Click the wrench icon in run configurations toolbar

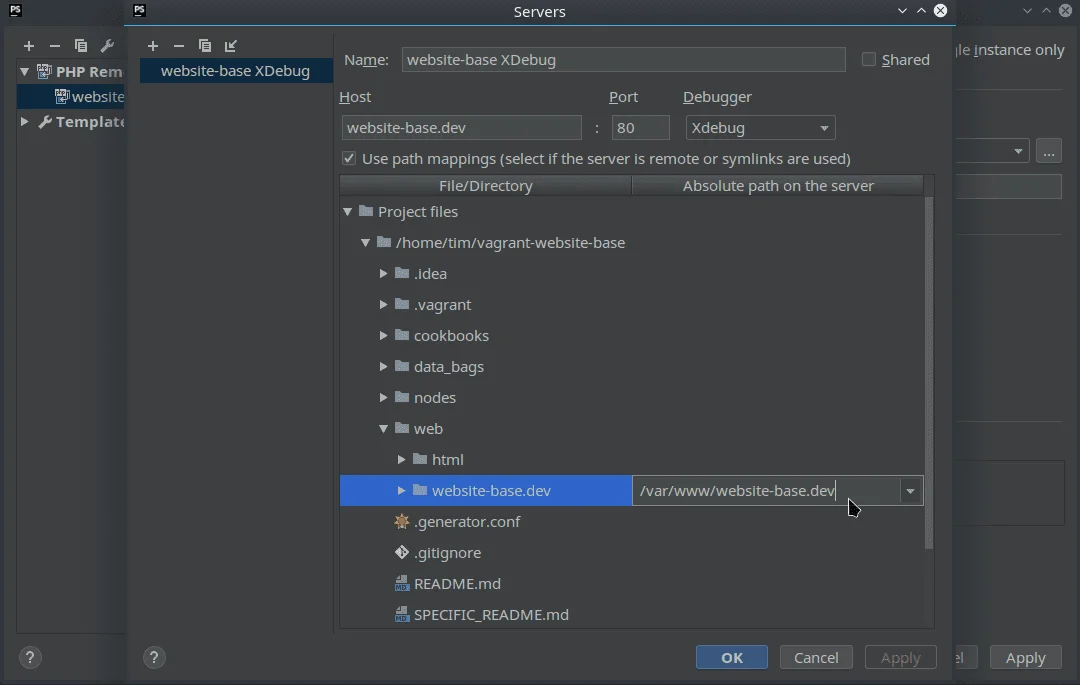[x=107, y=46]
